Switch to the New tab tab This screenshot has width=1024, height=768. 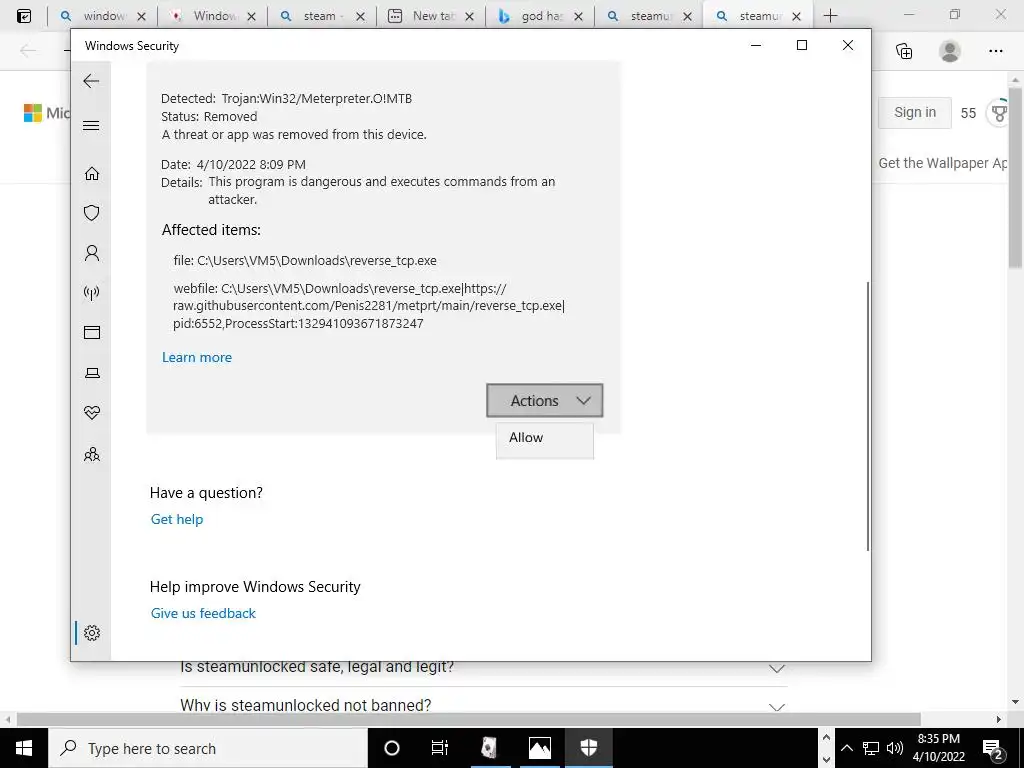point(432,16)
